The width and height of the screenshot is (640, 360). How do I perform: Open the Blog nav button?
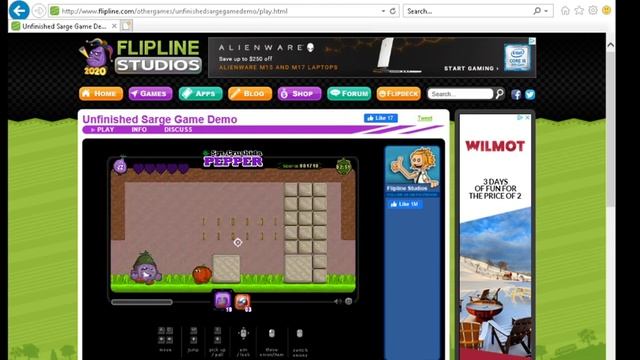click(x=250, y=93)
